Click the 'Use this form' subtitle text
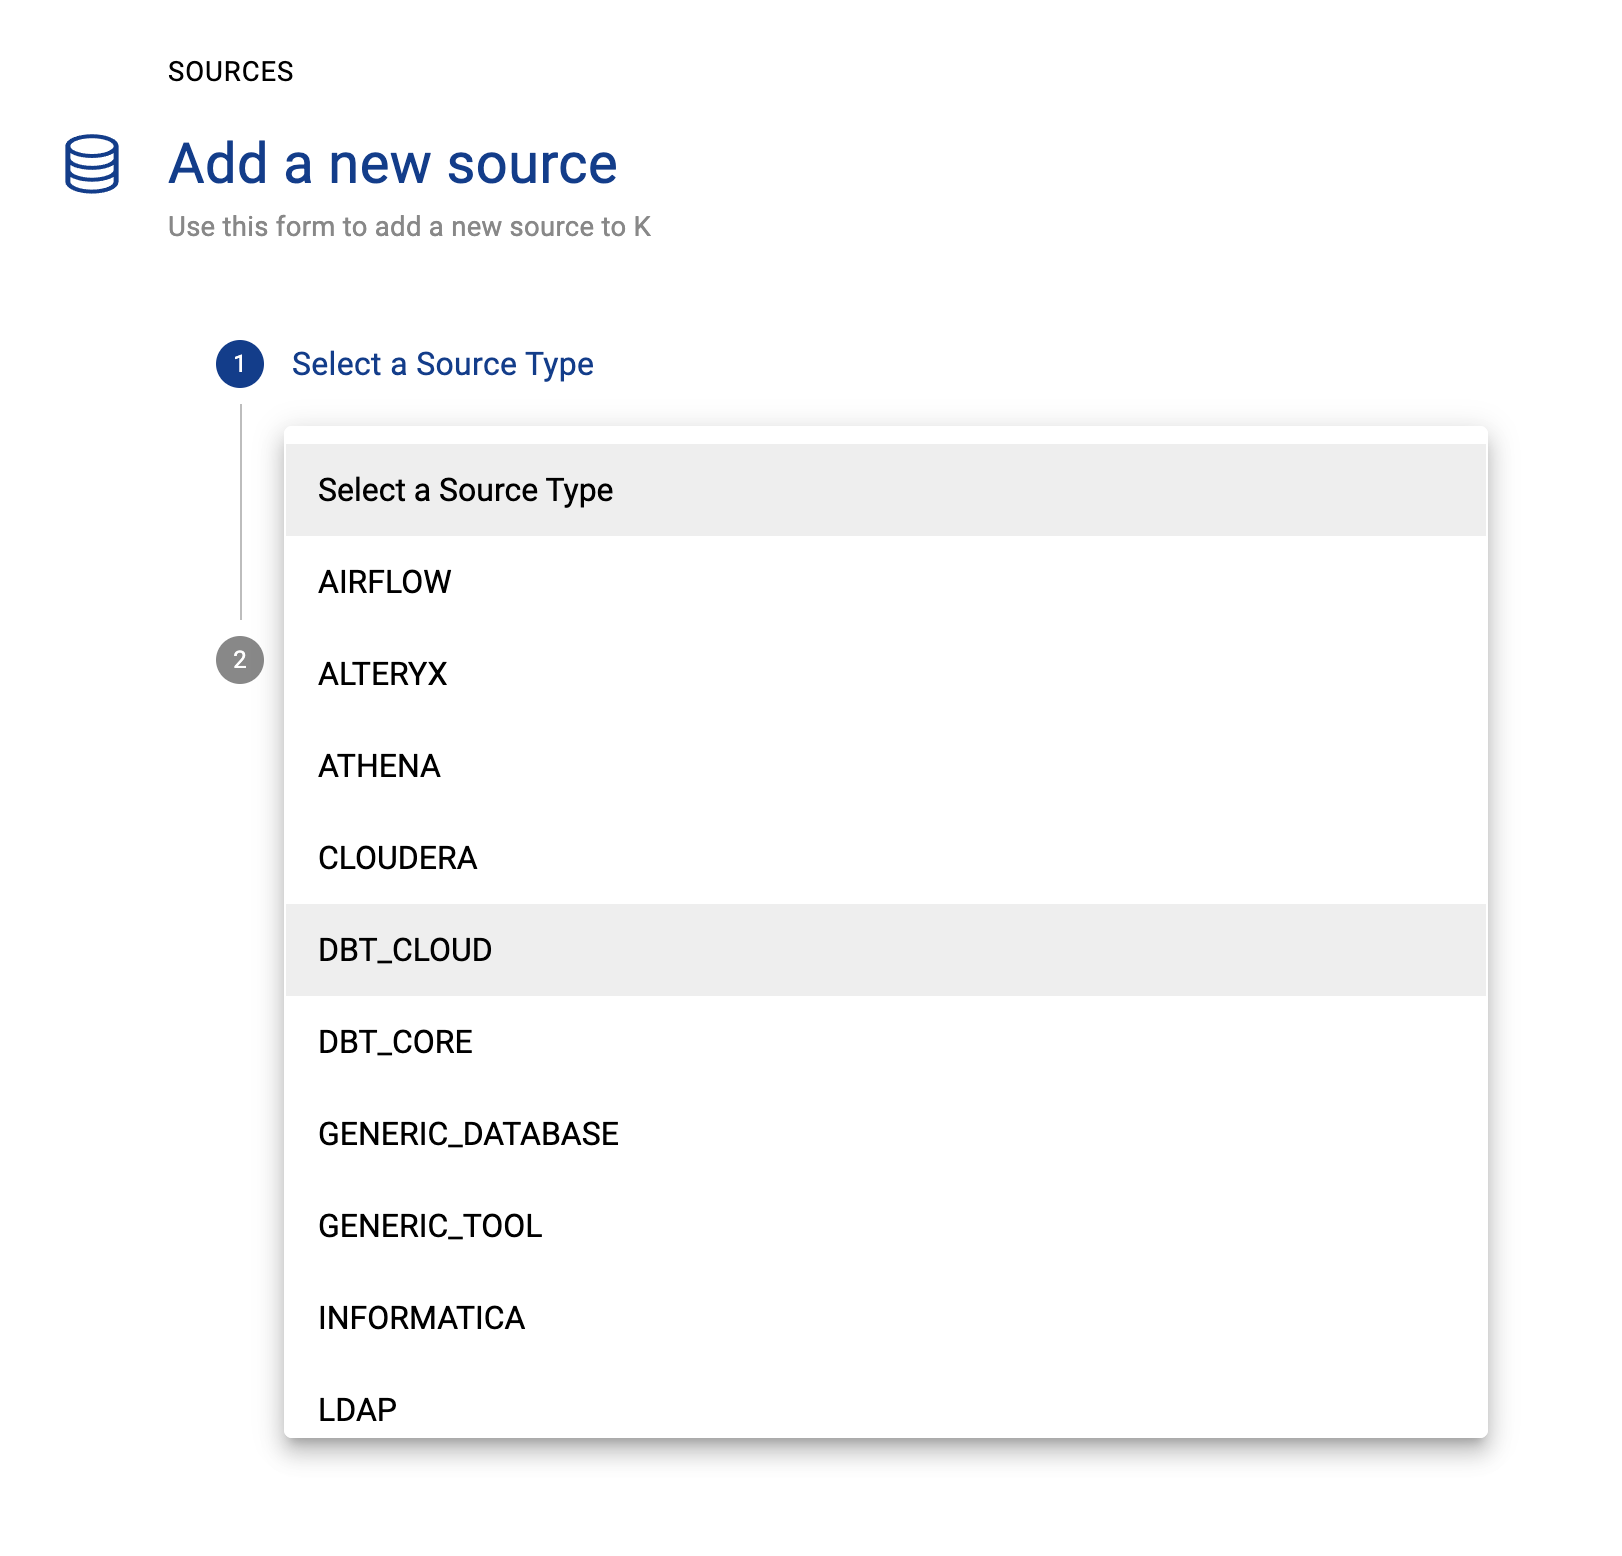This screenshot has height=1556, width=1622. 409,227
